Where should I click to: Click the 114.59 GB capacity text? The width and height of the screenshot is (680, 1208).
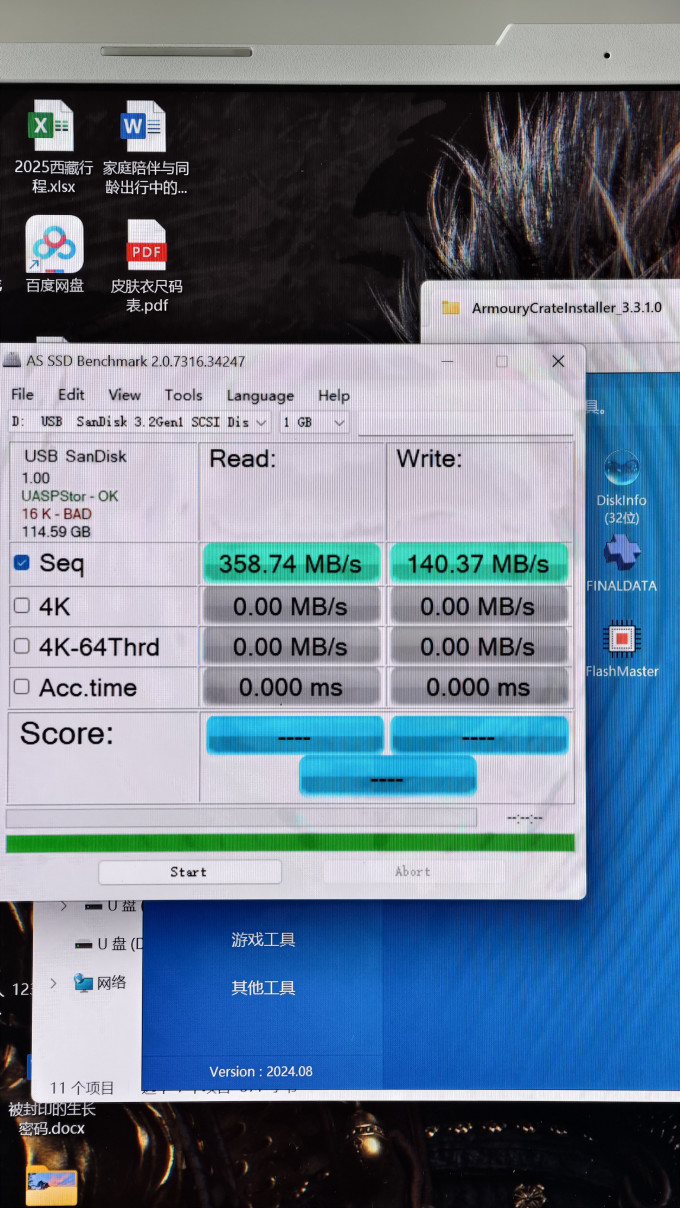[56, 532]
